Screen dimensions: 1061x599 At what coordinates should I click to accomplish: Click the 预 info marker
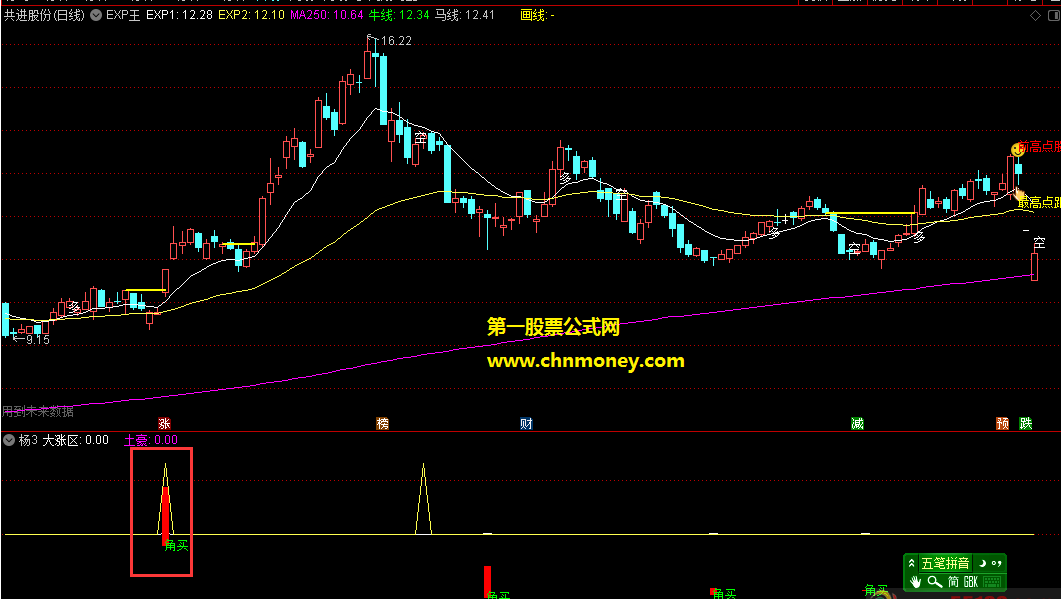coord(1003,424)
